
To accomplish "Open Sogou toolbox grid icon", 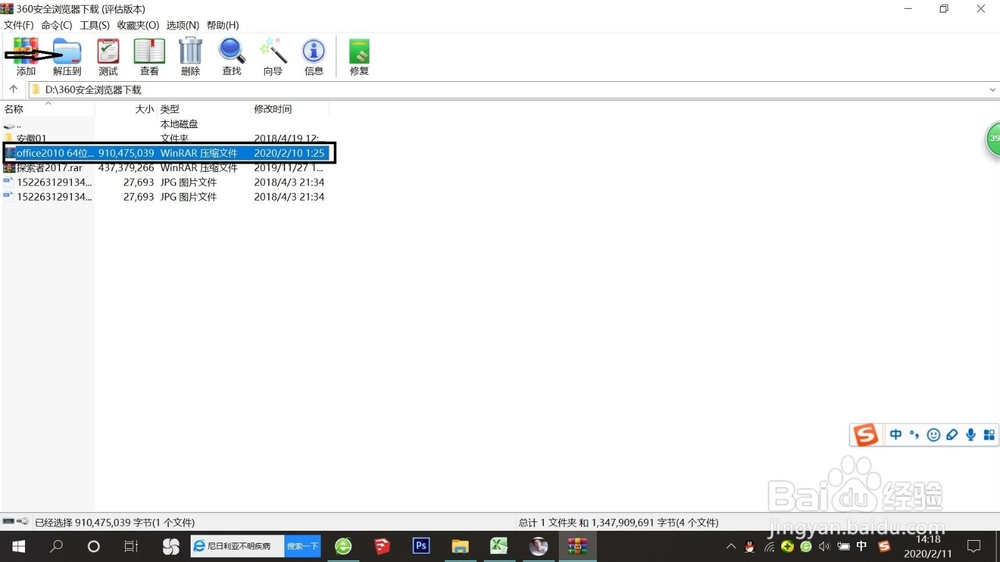I will tap(989, 435).
